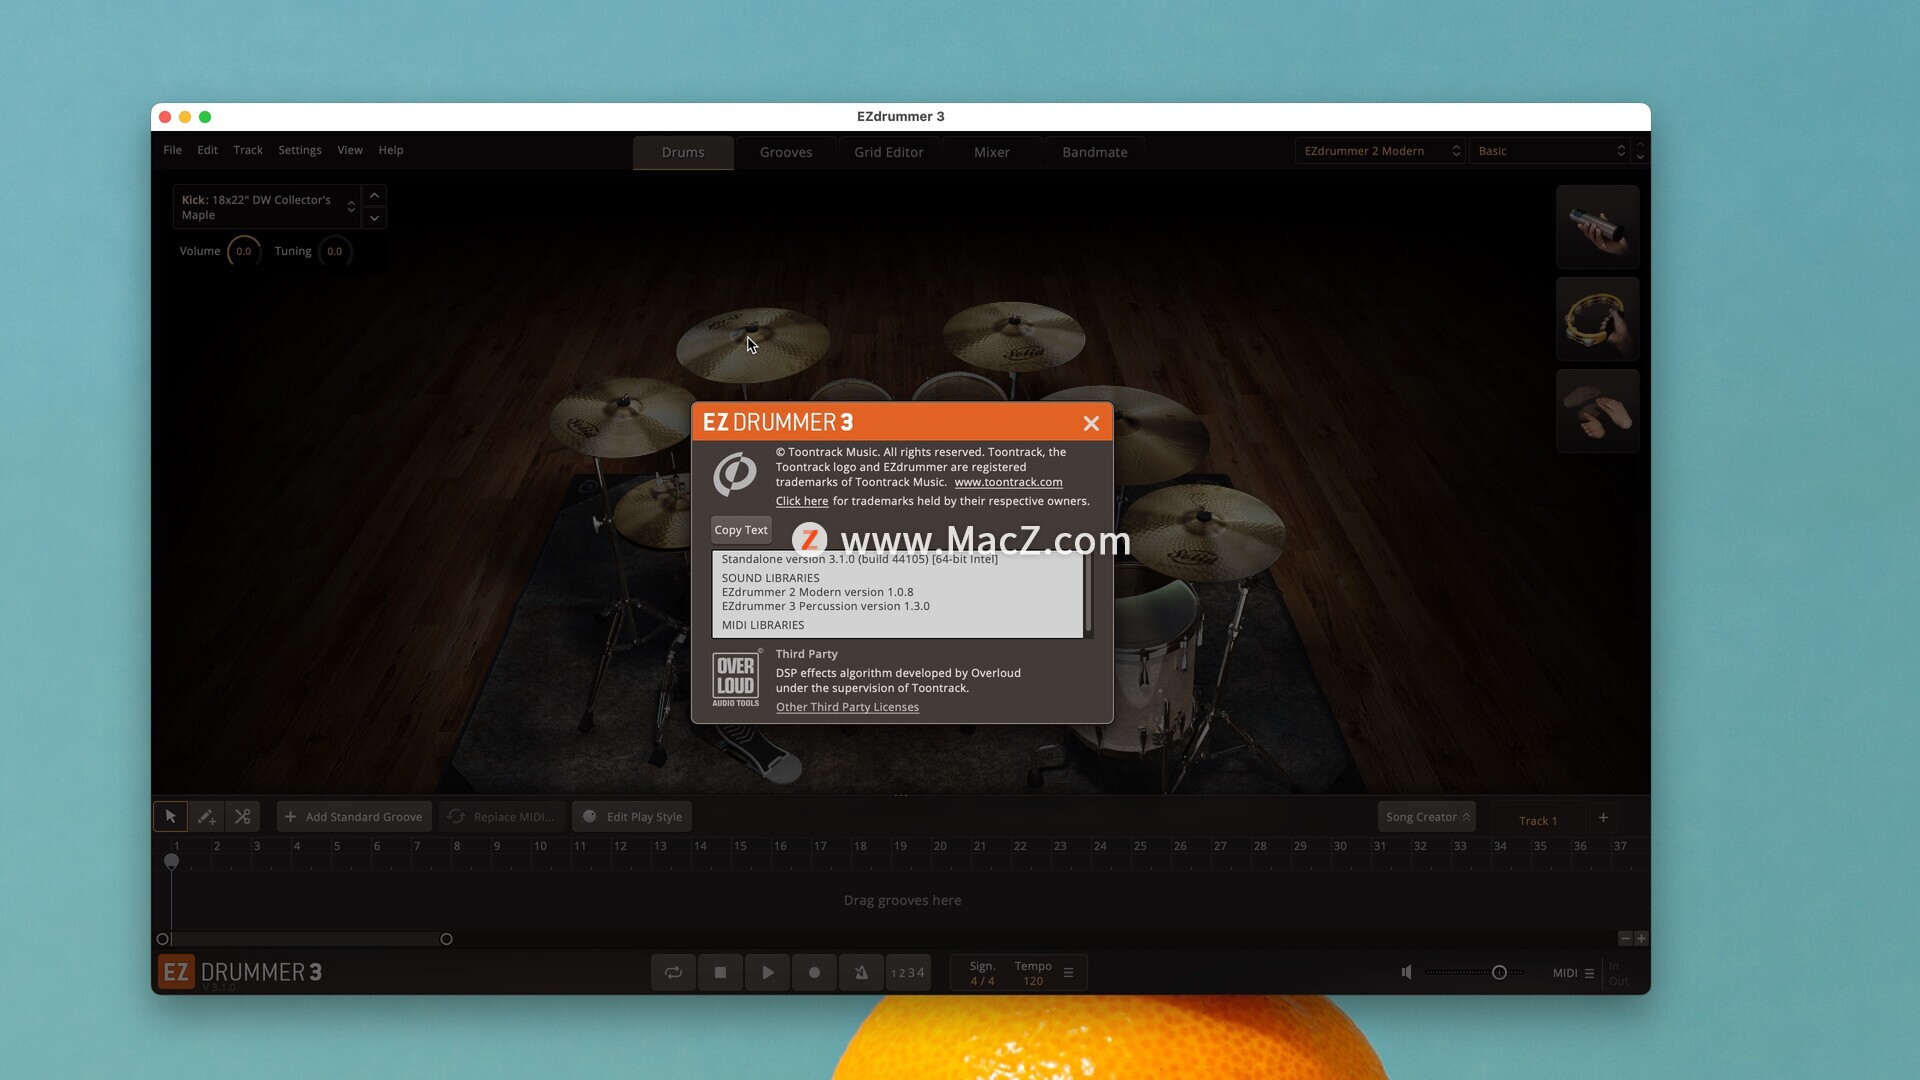Select the pencil draw tool

pos(206,817)
